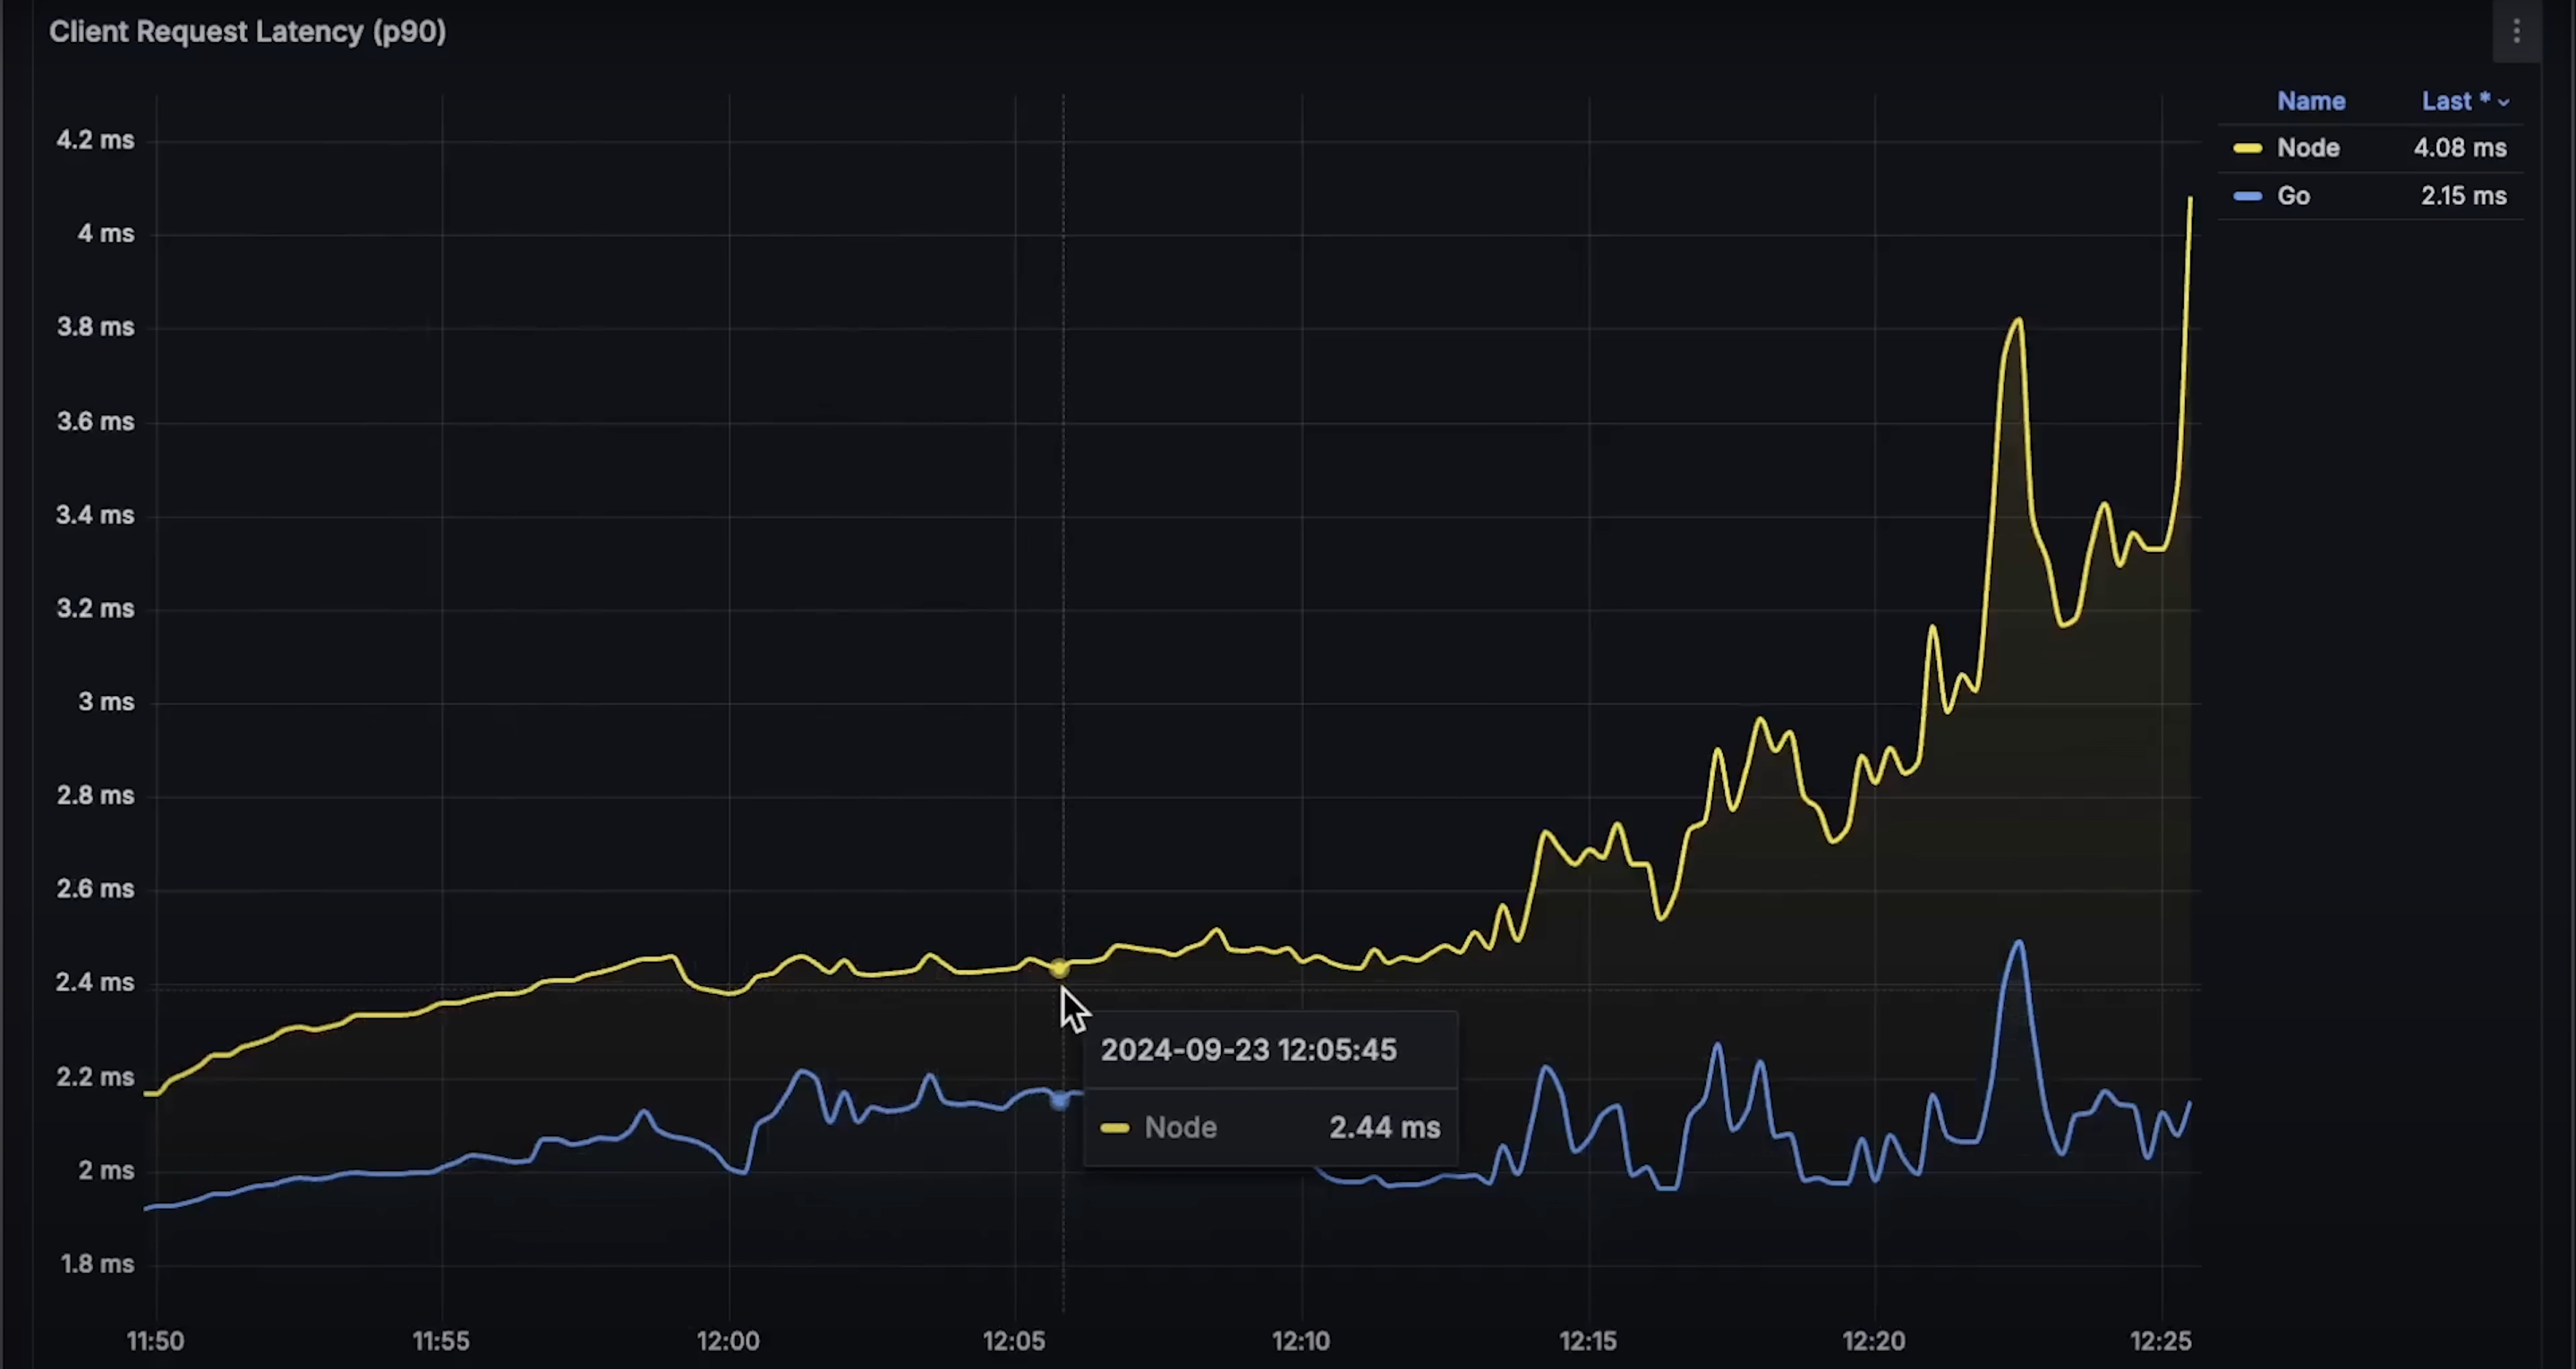This screenshot has height=1369, width=2576.
Task: Click the highlighted yellow Node data point
Action: click(1059, 968)
